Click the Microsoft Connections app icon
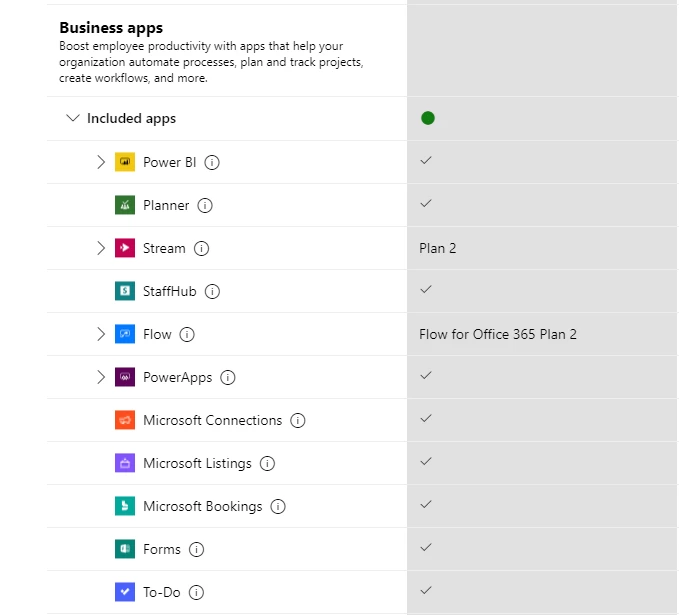This screenshot has height=615, width=679. coord(125,420)
